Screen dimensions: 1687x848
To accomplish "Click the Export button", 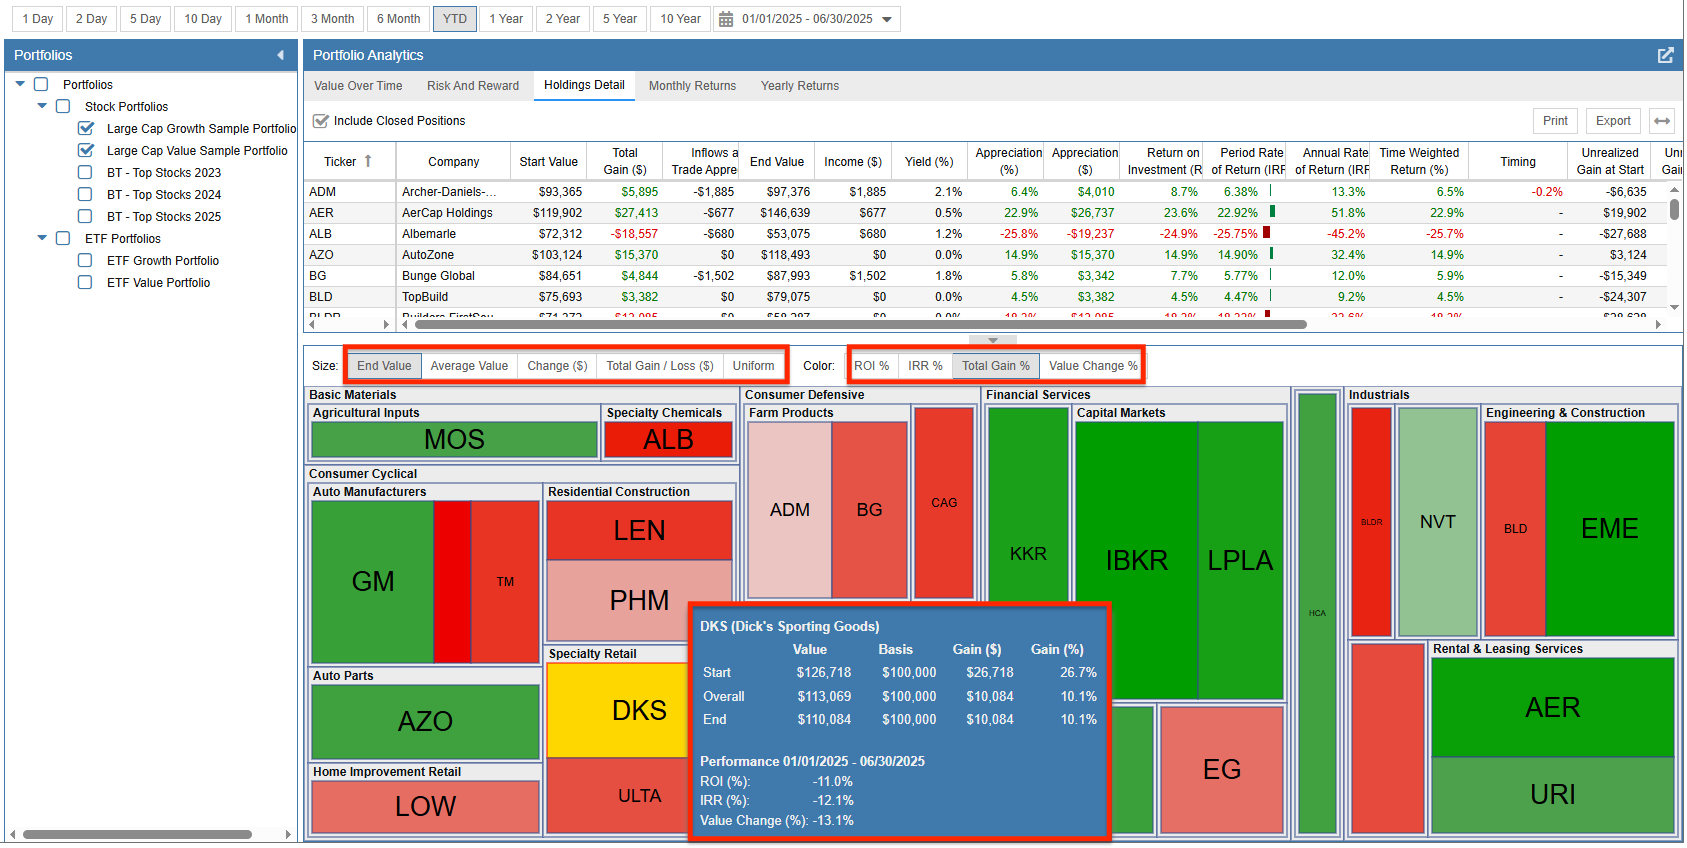I will coord(1613,121).
